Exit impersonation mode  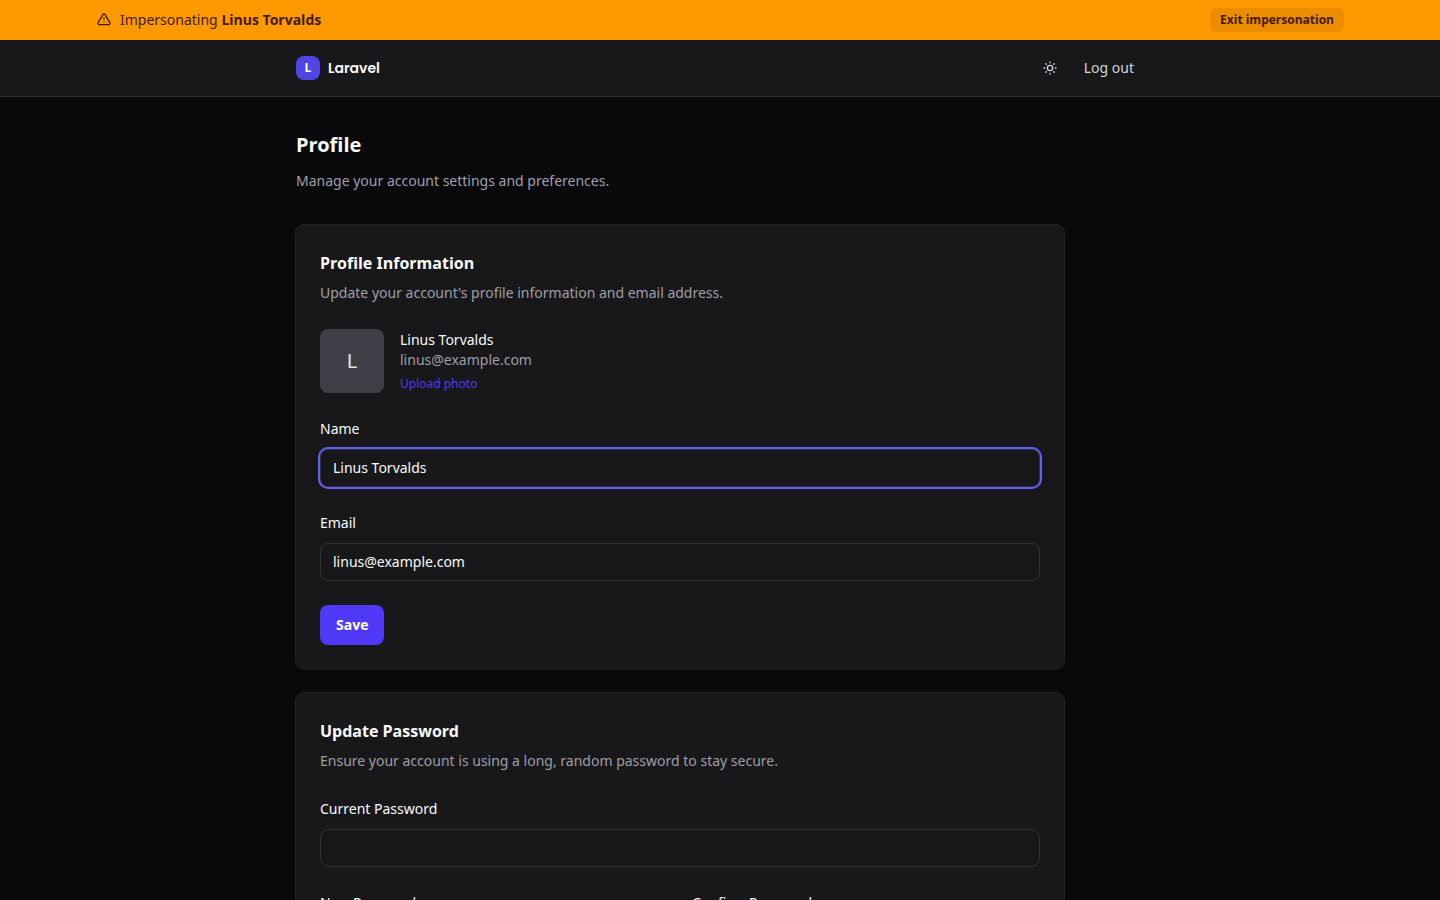1276,20
